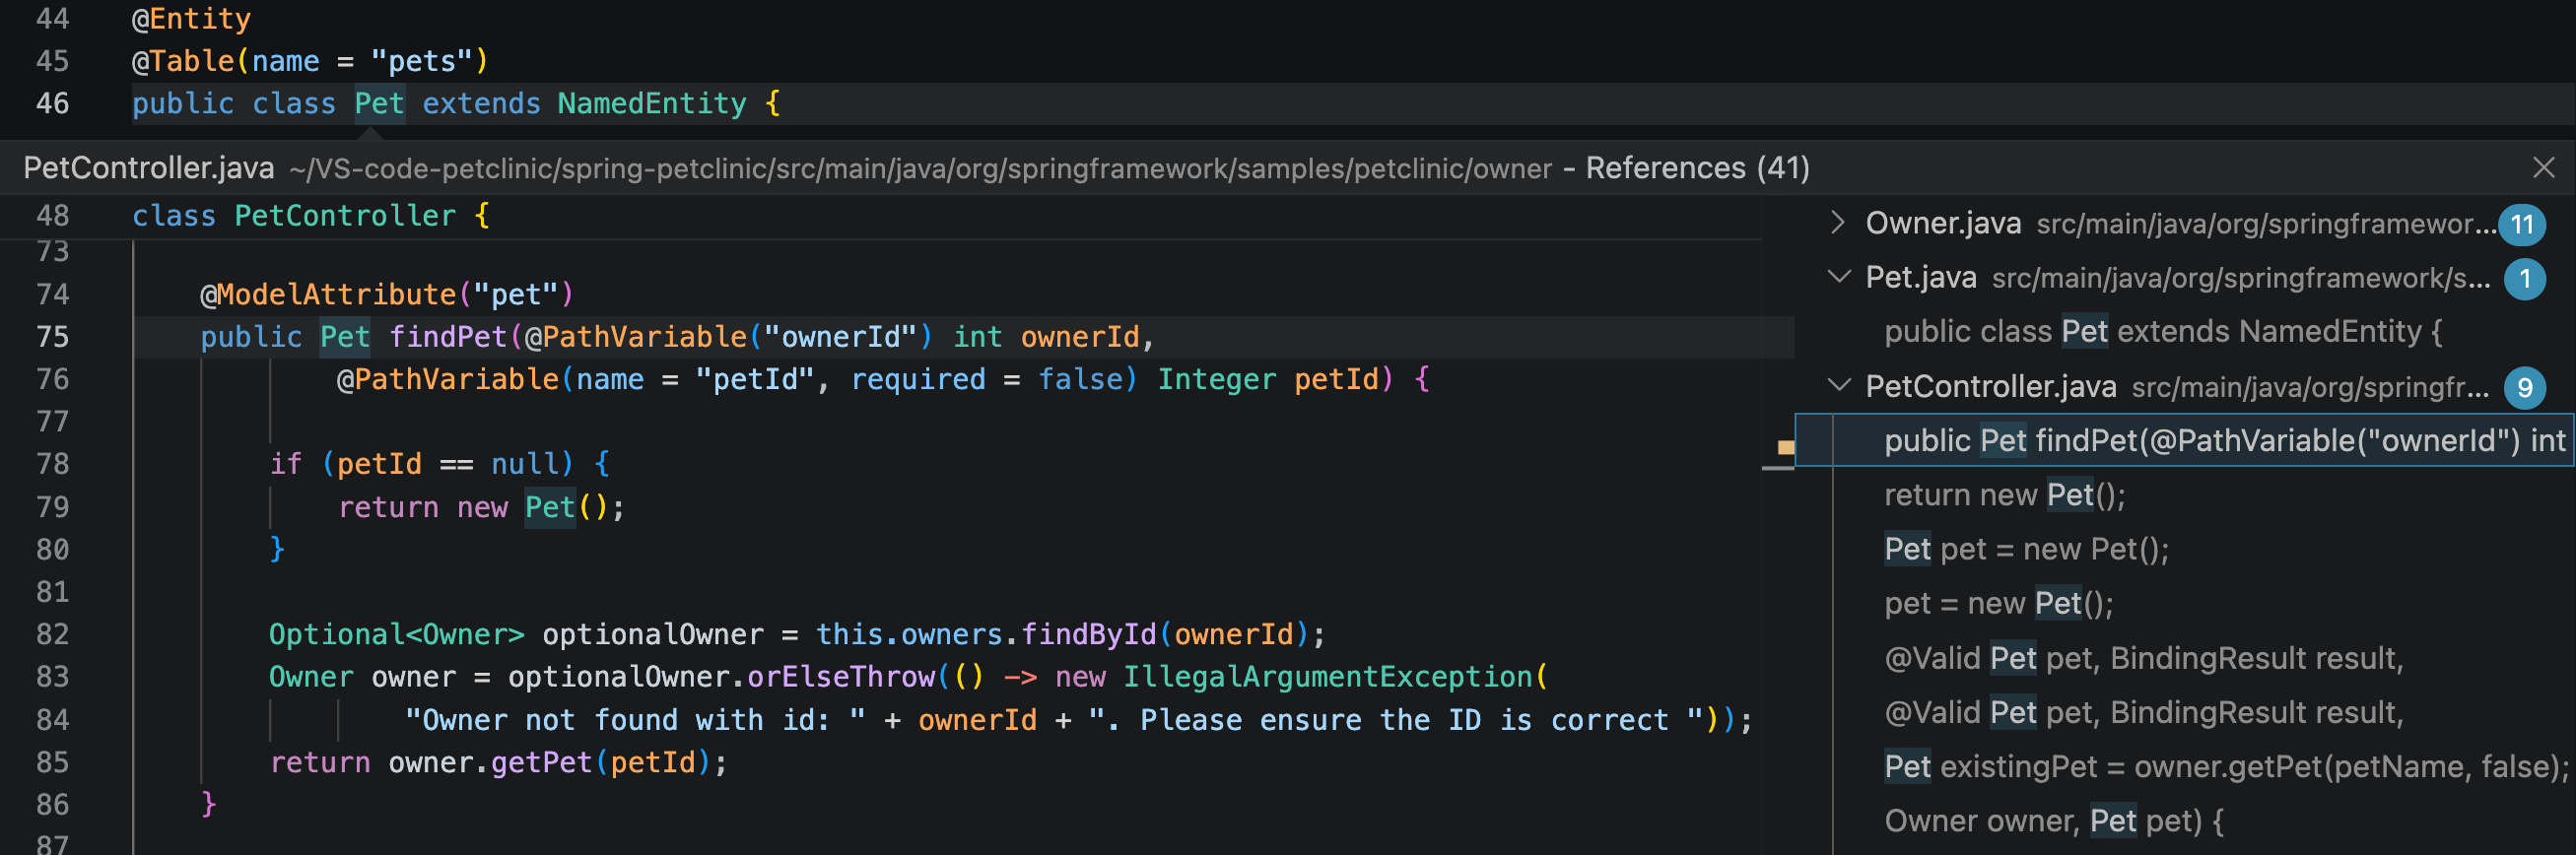This screenshot has width=2576, height=855.
Task: Click the peek editor overview ruler marker
Action: (x=1785, y=447)
